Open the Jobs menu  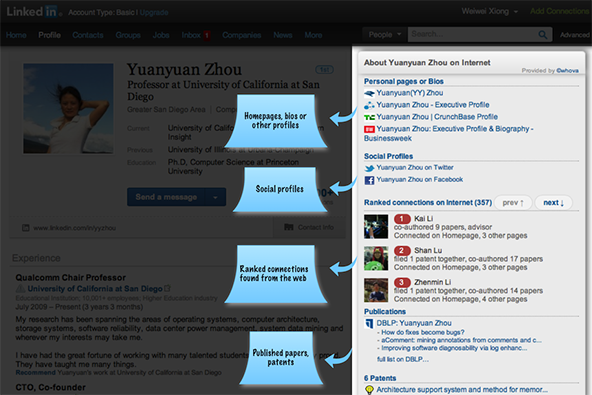pos(161,35)
